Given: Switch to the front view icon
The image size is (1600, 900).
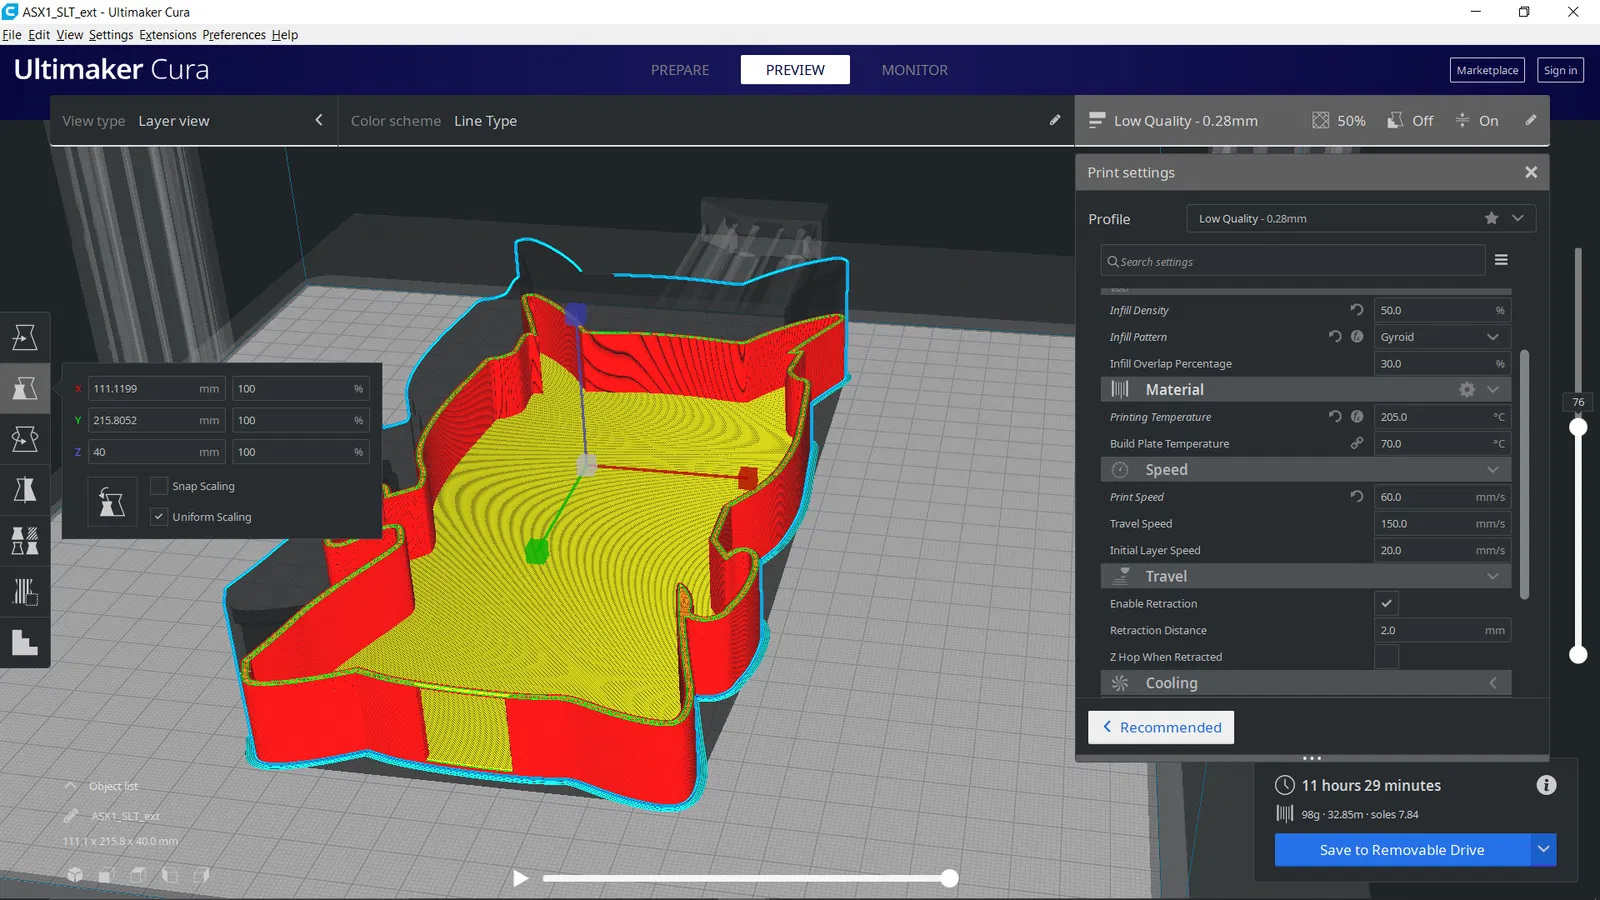Looking at the screenshot, I should pos(106,875).
